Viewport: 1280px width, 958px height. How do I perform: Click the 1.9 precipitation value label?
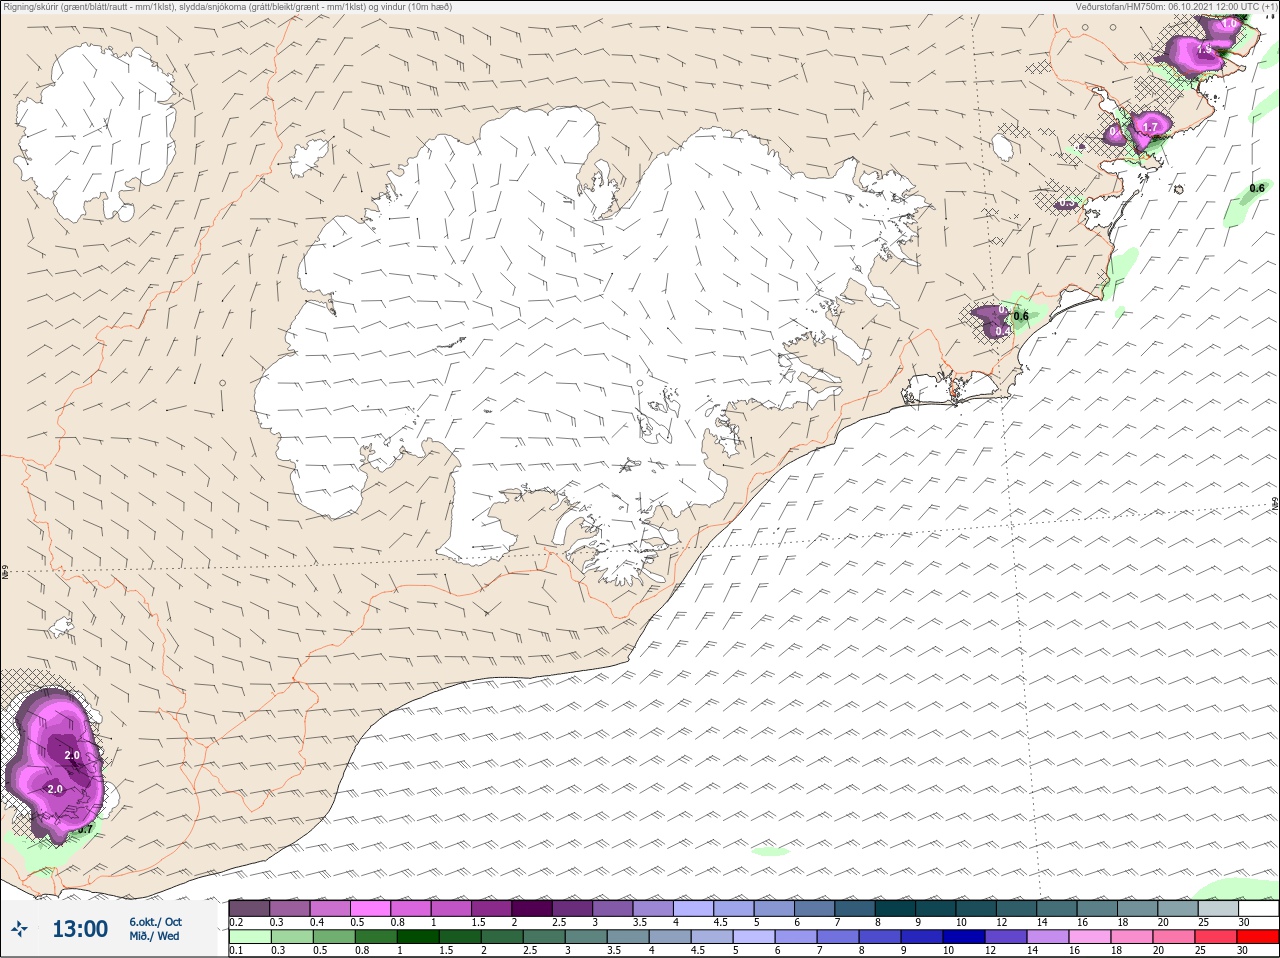[x=1204, y=49]
